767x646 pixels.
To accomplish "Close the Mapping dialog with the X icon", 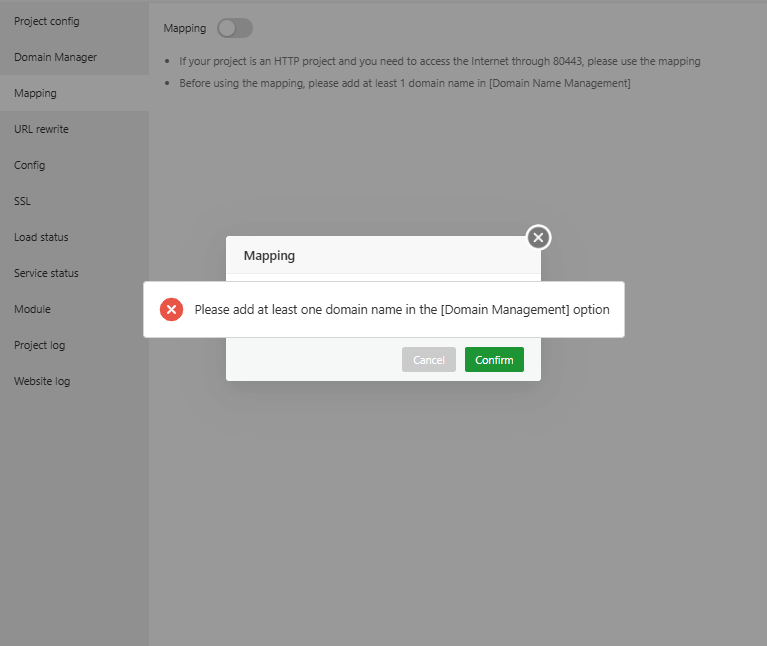I will click(x=538, y=238).
